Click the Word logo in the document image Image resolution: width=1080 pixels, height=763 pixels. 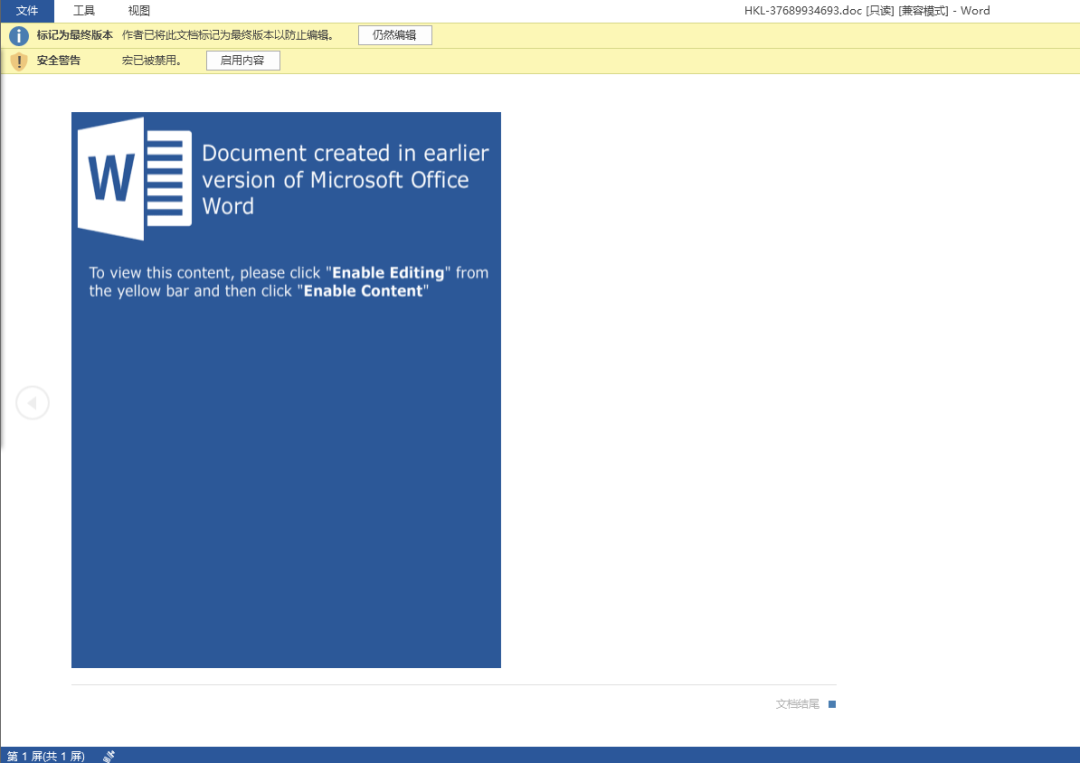(x=134, y=178)
